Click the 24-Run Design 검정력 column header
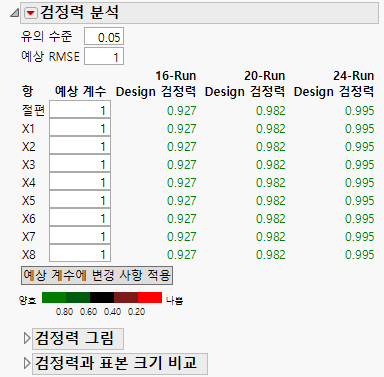This screenshot has width=384, height=377. tap(334, 84)
